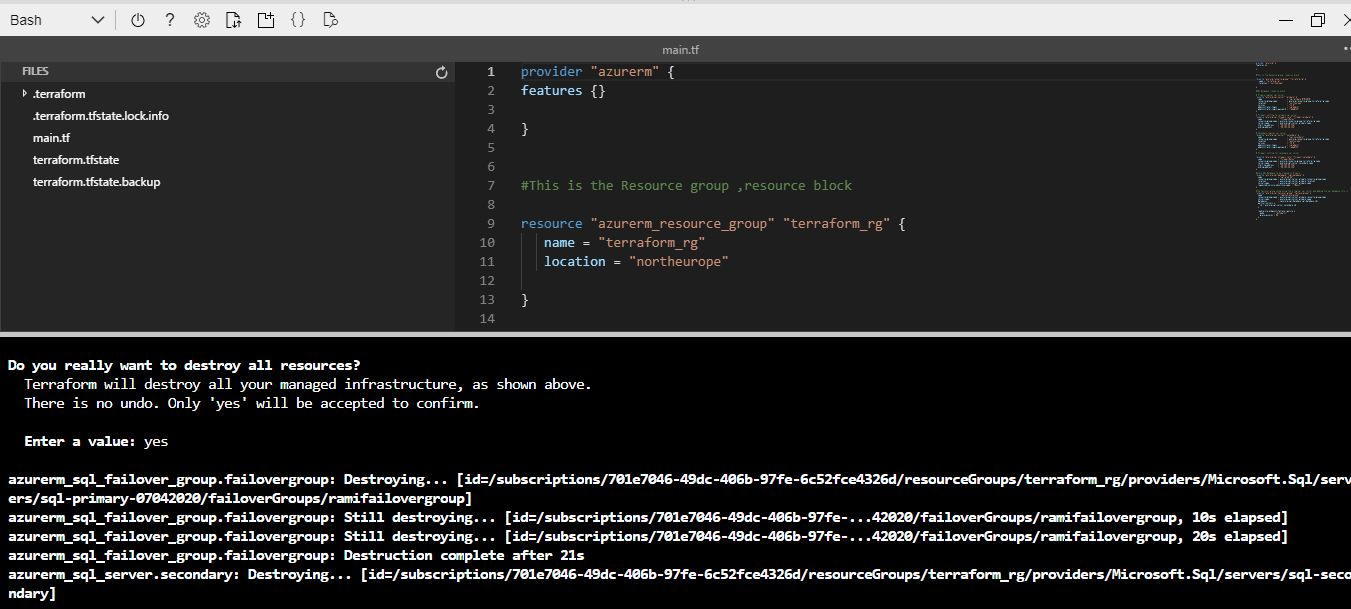Toggle the editor curly braces icon
The width and height of the screenshot is (1351, 609).
(297, 20)
